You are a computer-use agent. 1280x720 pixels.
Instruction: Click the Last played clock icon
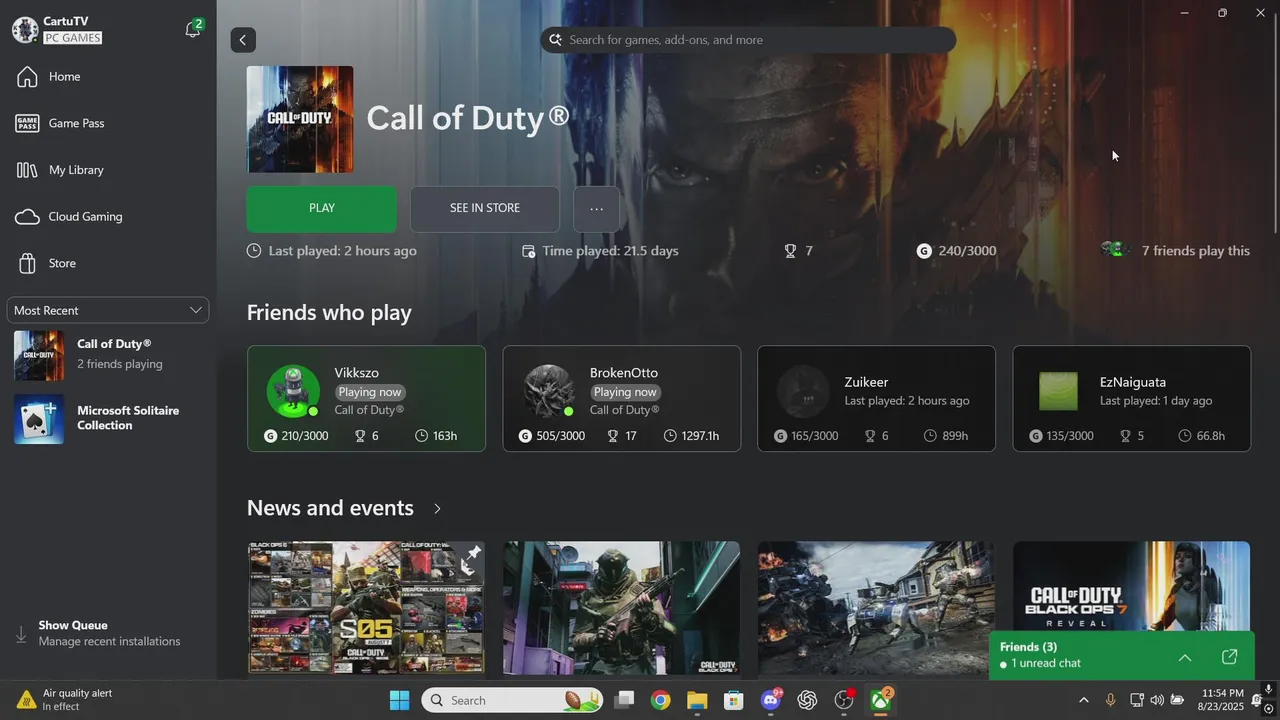[x=254, y=251]
